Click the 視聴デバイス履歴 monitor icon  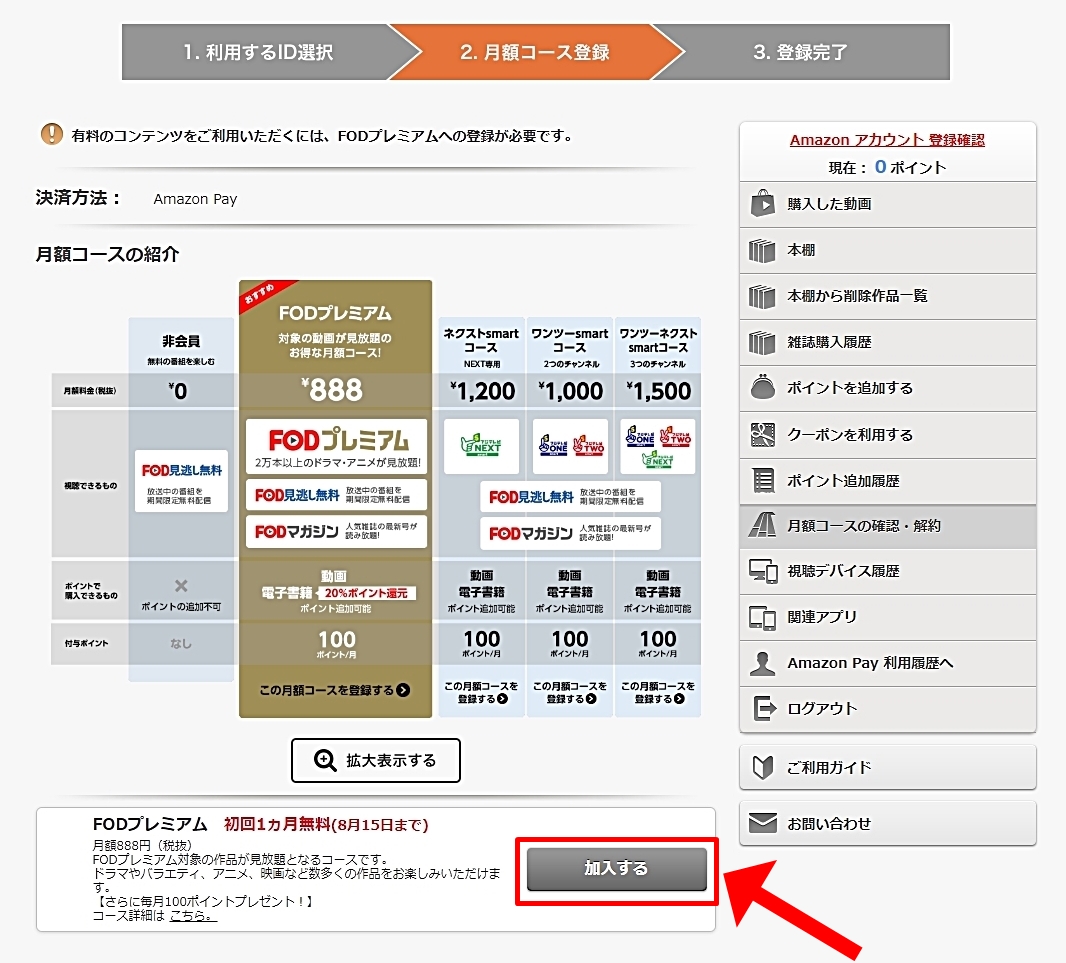pos(763,571)
